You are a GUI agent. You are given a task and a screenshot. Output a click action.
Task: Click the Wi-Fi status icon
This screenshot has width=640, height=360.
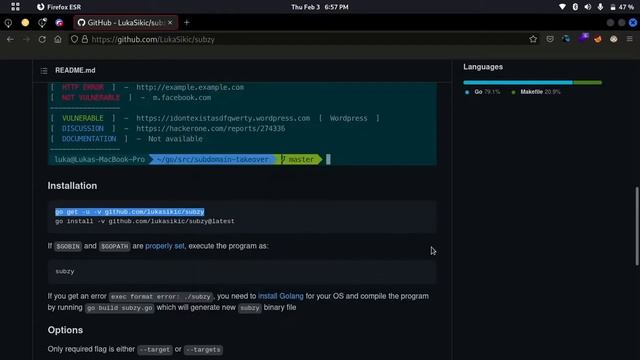562,7
